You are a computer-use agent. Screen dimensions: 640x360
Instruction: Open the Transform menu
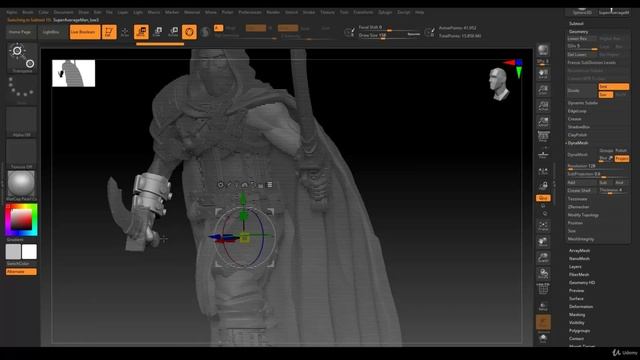pos(363,12)
